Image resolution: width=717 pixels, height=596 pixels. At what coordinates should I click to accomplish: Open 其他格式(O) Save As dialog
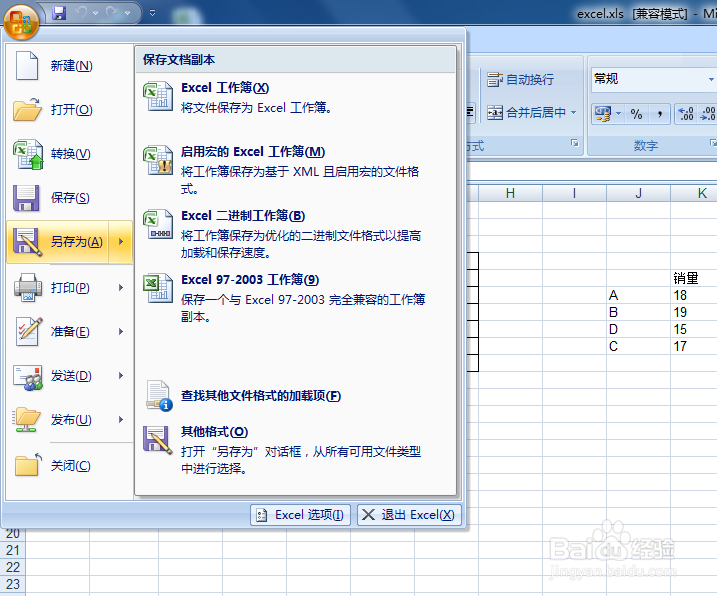295,450
